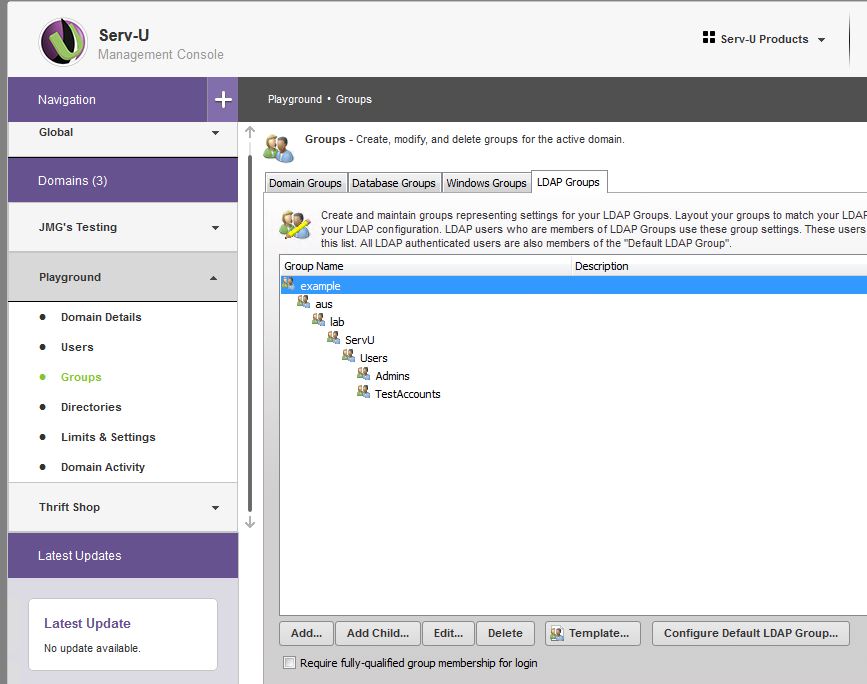The height and width of the screenshot is (684, 867).
Task: Click the group icon beside TestAccounts
Action: pos(363,392)
